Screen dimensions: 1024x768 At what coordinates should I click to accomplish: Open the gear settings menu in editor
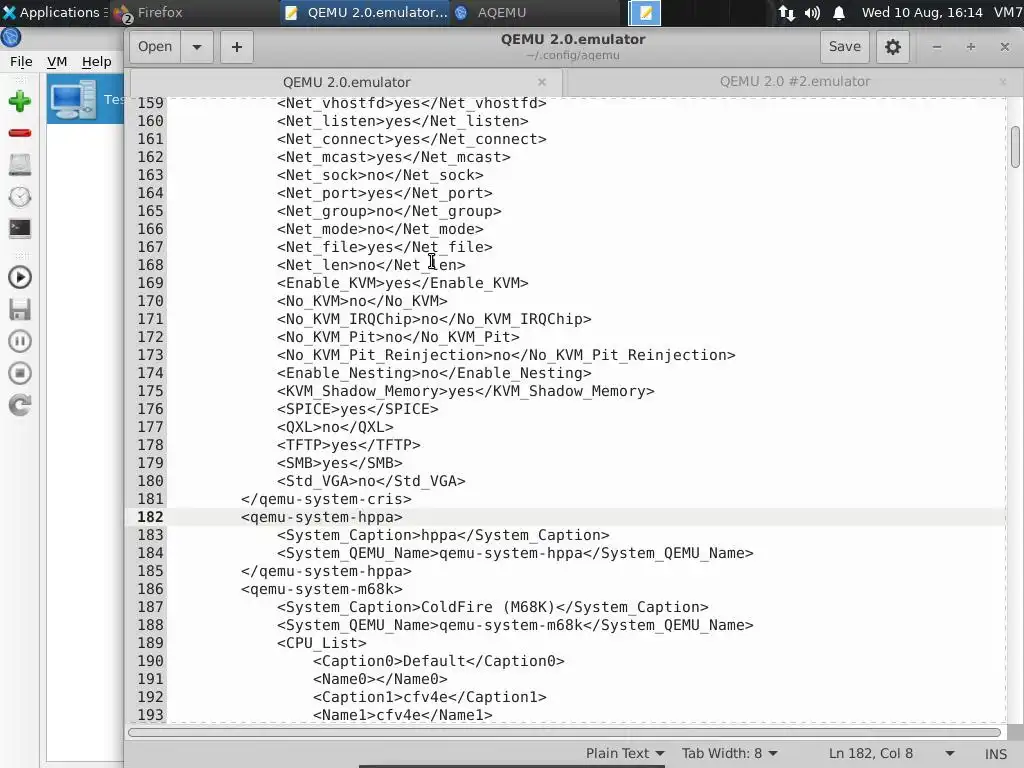(892, 47)
